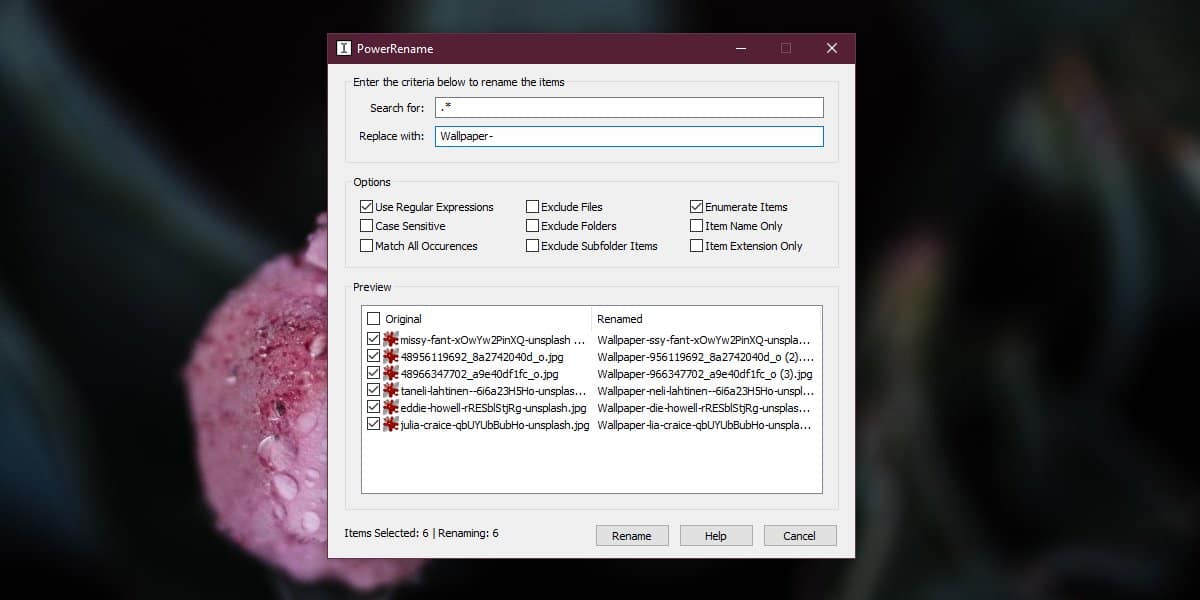Click the file icon for julia-craice image
The height and width of the screenshot is (600, 1200).
click(391, 425)
